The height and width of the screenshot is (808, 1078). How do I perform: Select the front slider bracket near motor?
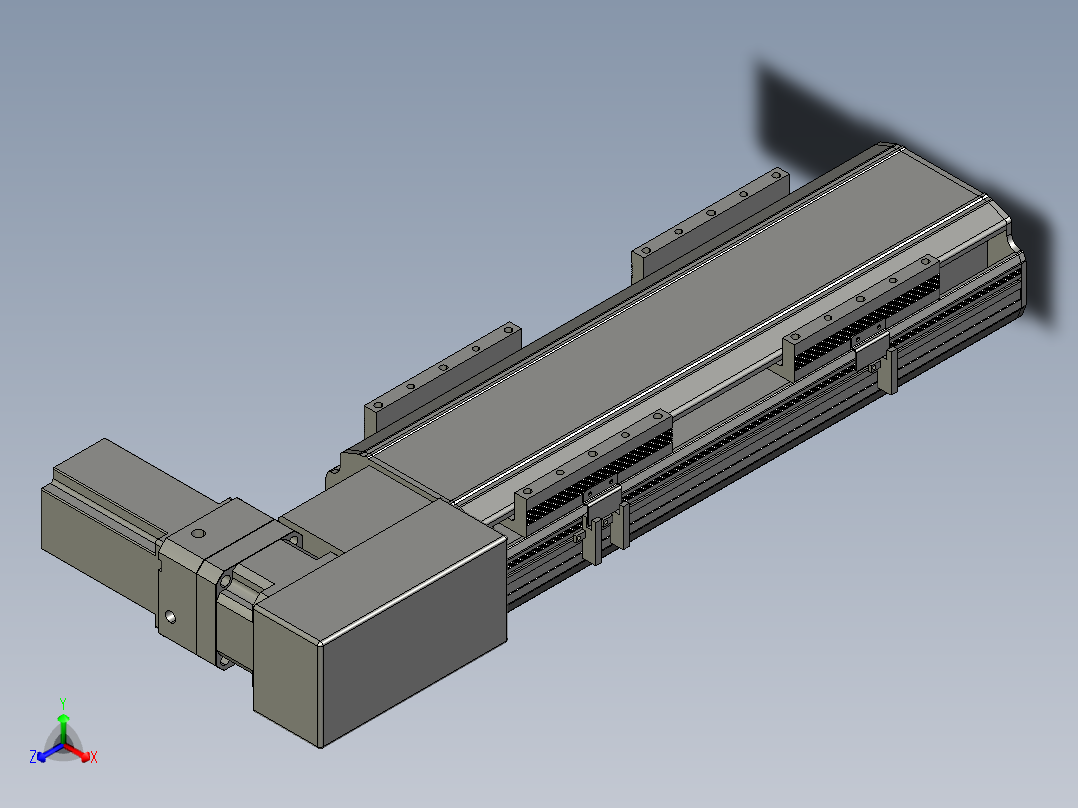[593, 471]
